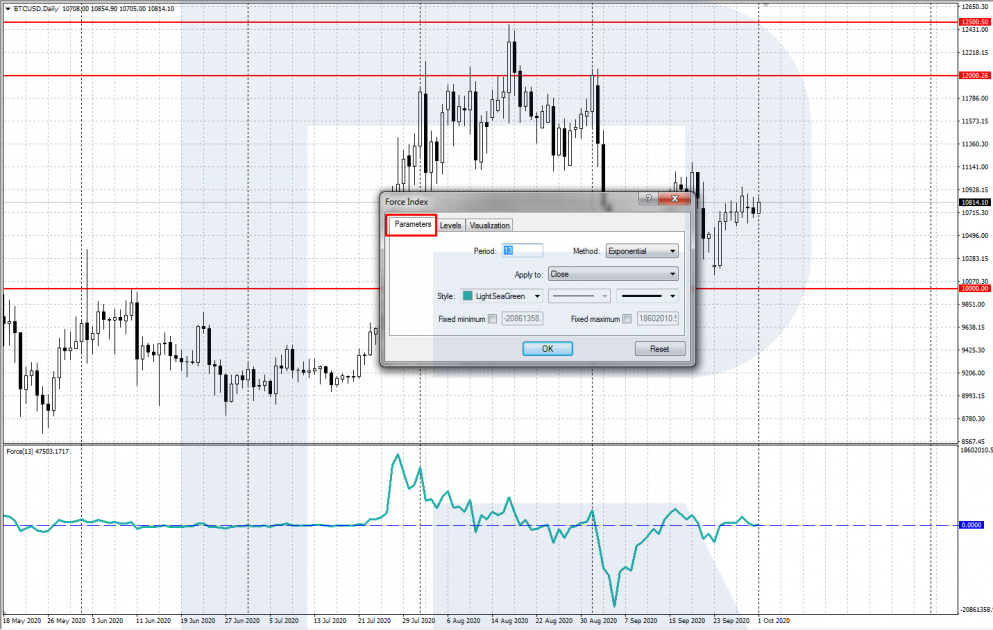
Task: Confirm the settings with OK
Action: click(x=547, y=349)
